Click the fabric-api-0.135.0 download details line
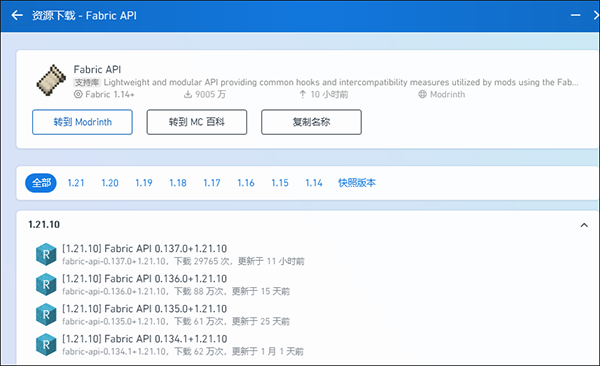The width and height of the screenshot is (600, 366). pos(176,322)
